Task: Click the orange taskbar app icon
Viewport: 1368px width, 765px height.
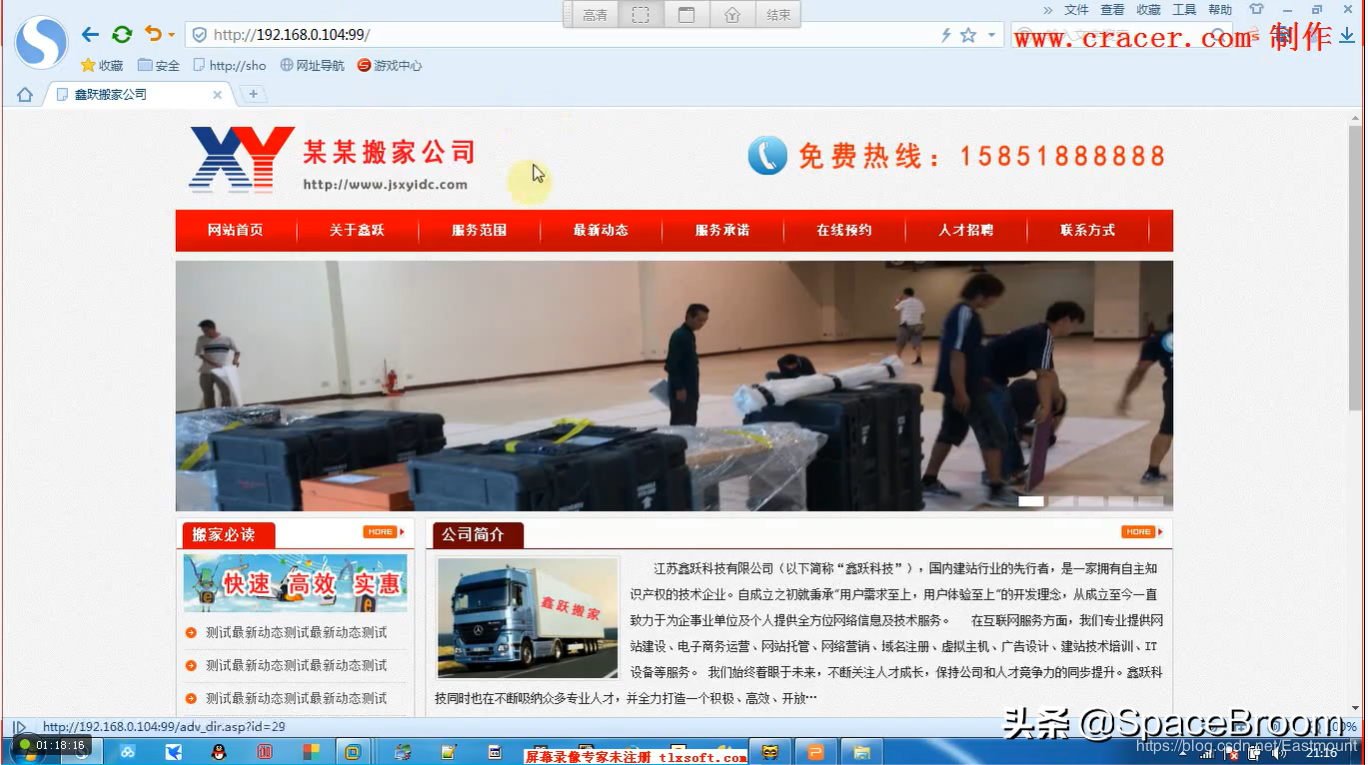Action: point(815,752)
